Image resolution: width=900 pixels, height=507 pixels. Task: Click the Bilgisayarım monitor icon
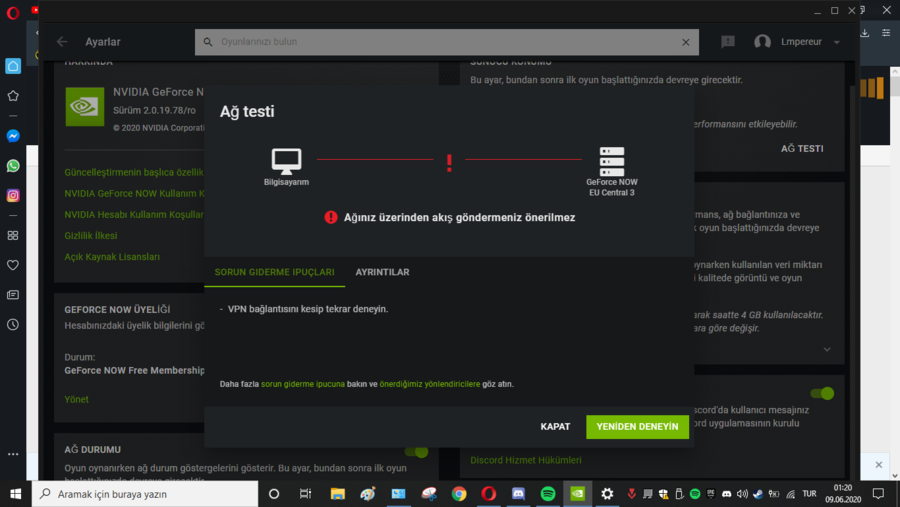[x=286, y=161]
